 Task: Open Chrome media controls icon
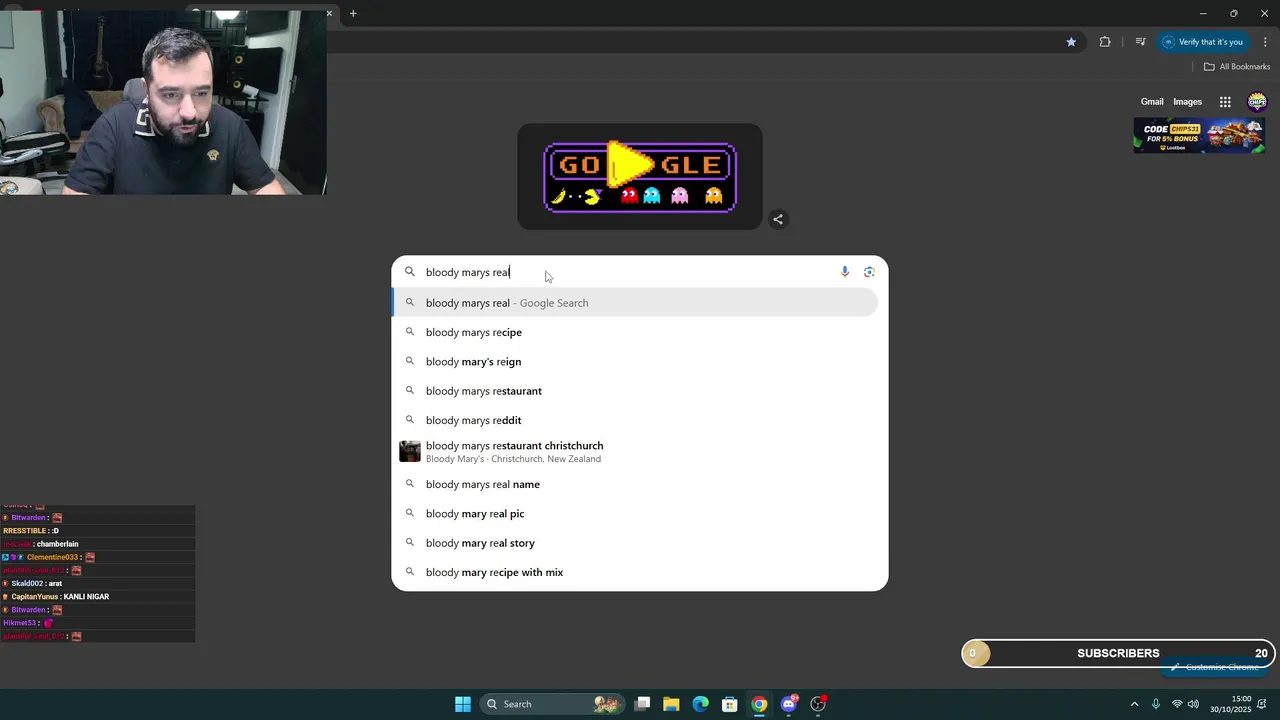(x=1140, y=42)
